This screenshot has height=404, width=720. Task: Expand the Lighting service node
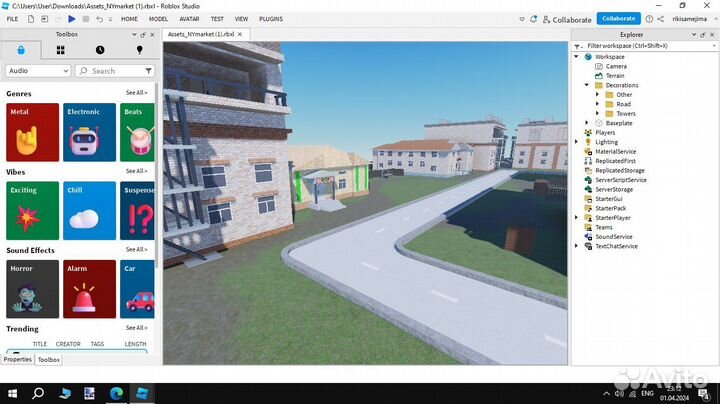pos(577,142)
